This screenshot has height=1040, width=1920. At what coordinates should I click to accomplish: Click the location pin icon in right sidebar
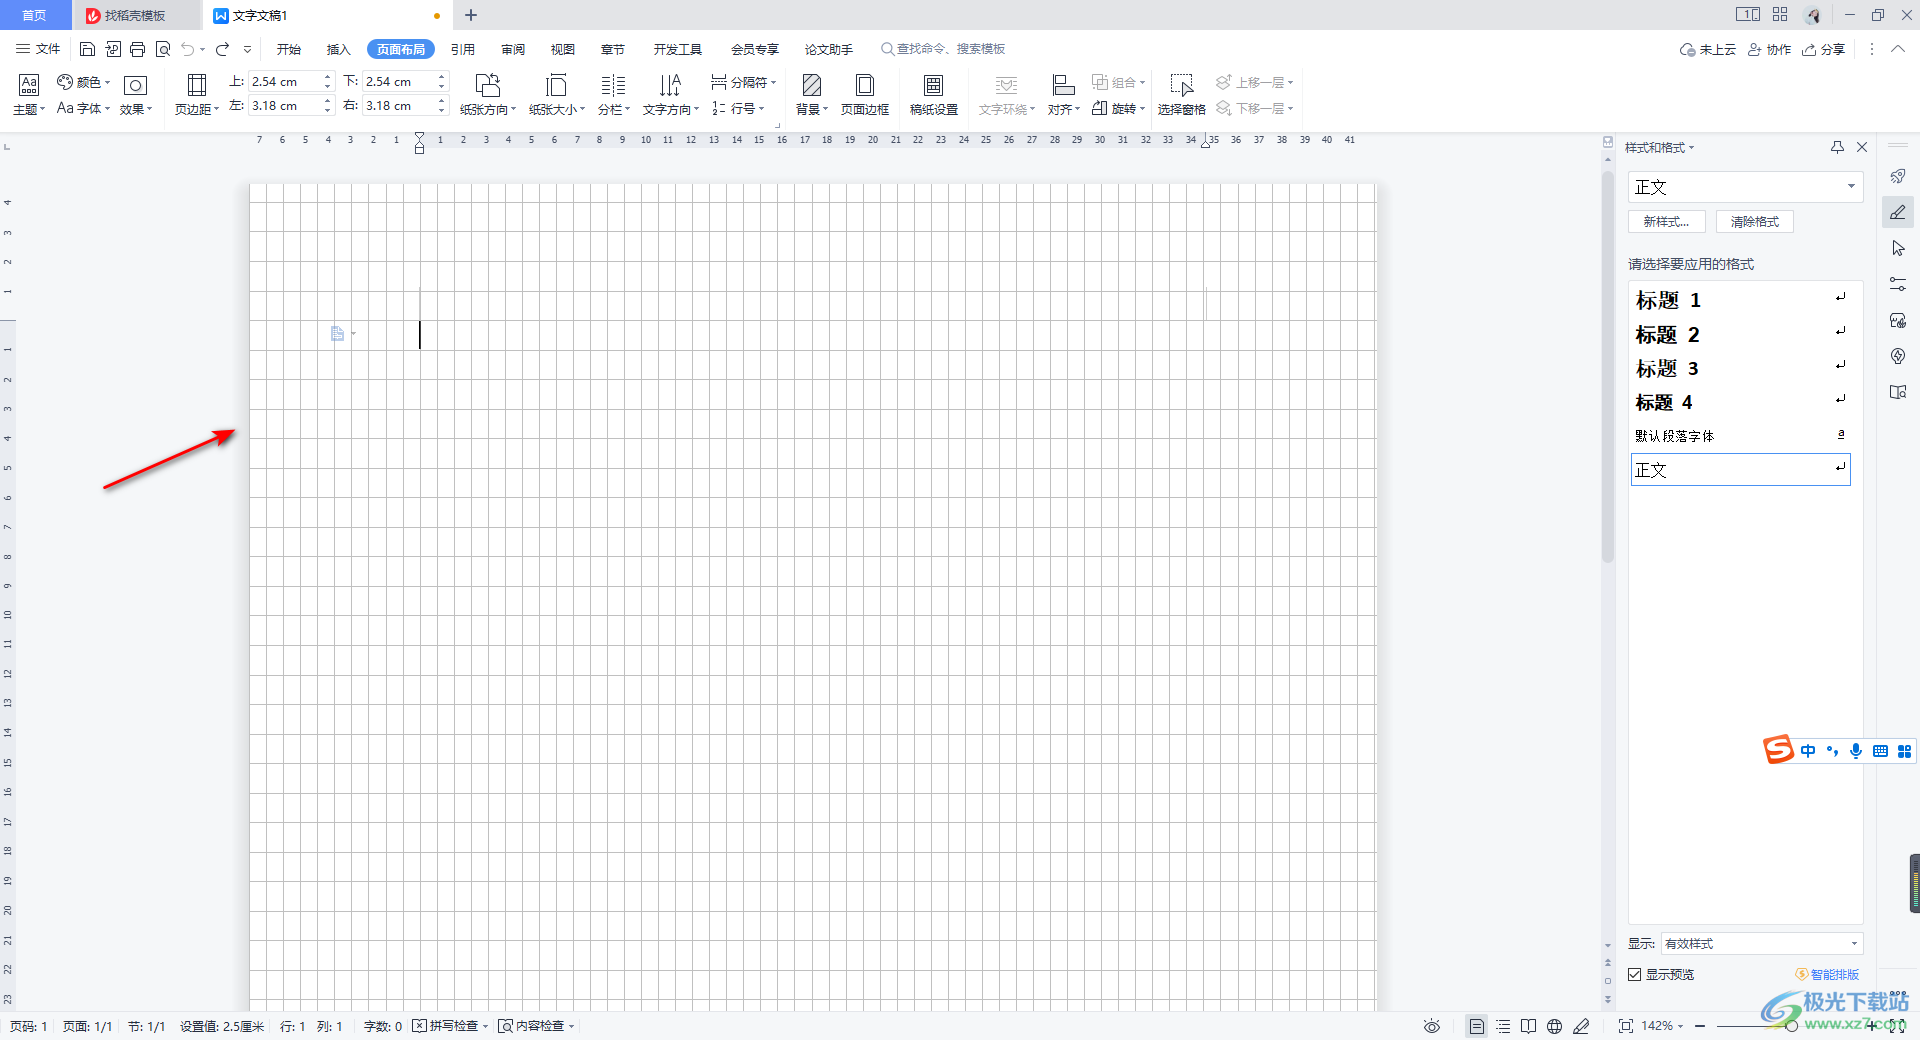coord(1898,356)
